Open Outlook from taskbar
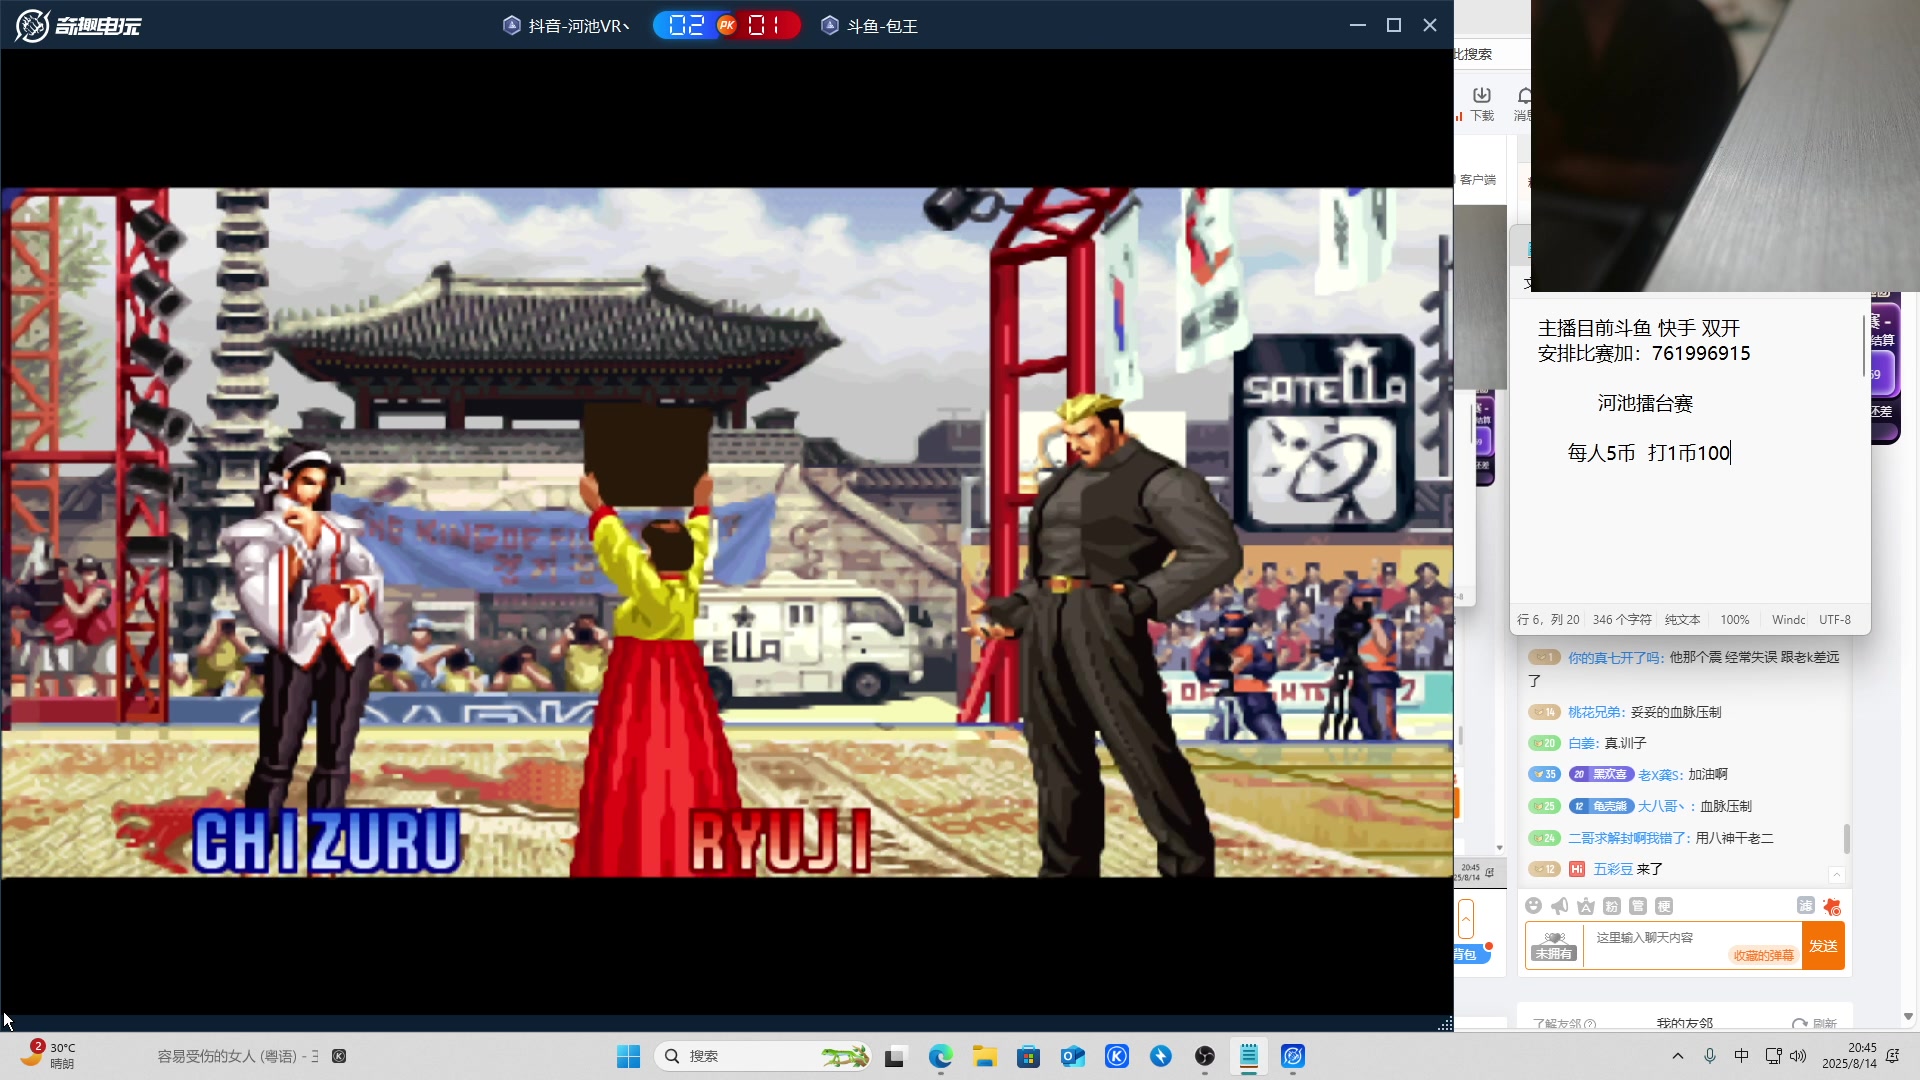This screenshot has width=1920, height=1080. click(1073, 1056)
